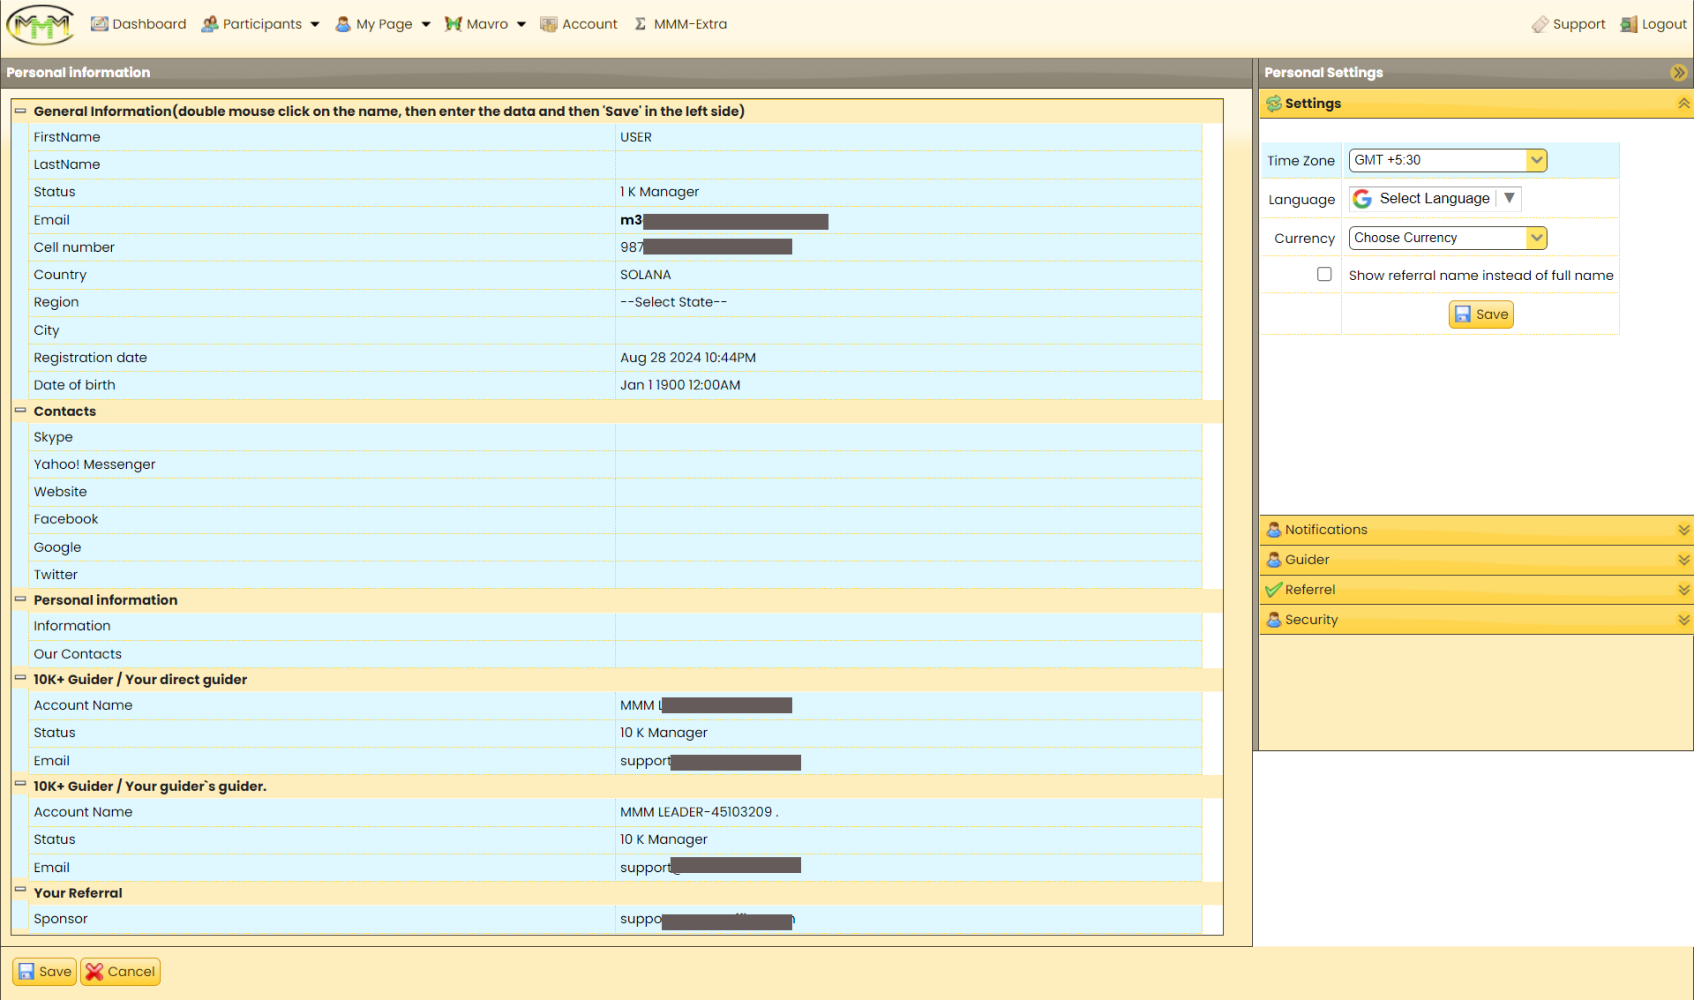The width and height of the screenshot is (1694, 1000).
Task: Open the My Page menu
Action: [383, 24]
